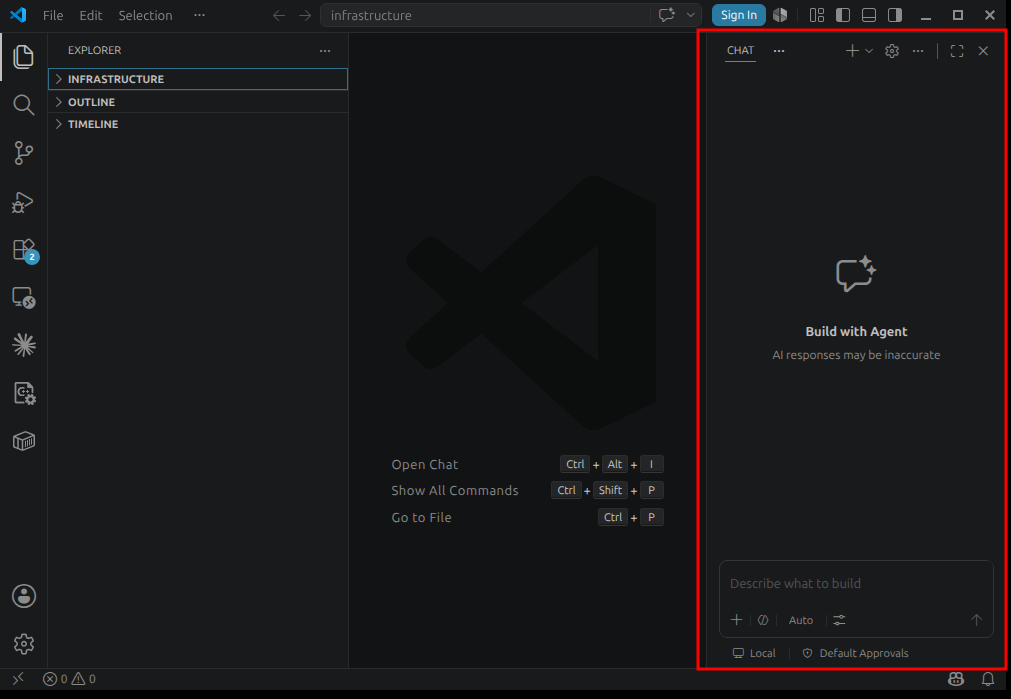Toggle the bottom panel visibility
Viewport: 1011px width, 699px height.
click(869, 15)
